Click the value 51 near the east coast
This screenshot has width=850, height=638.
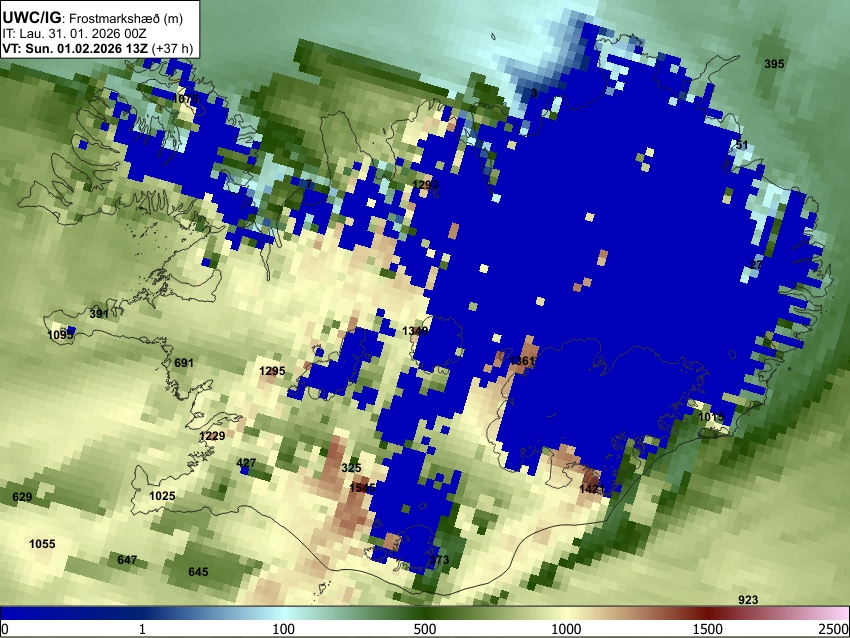coord(742,145)
